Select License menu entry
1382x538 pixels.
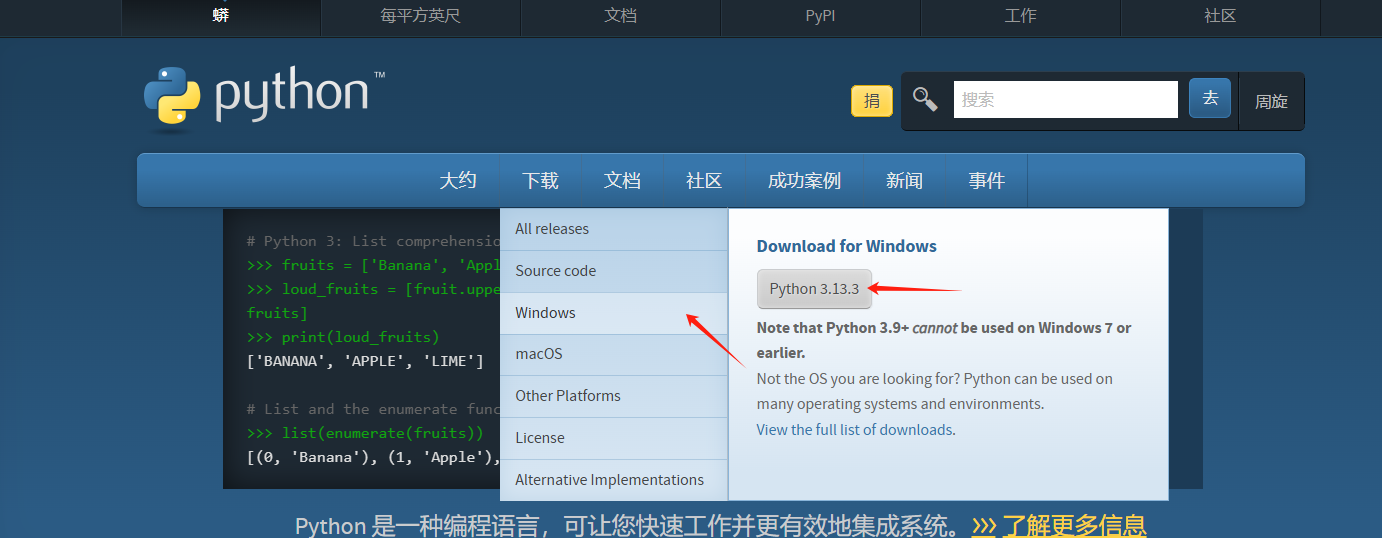point(614,438)
